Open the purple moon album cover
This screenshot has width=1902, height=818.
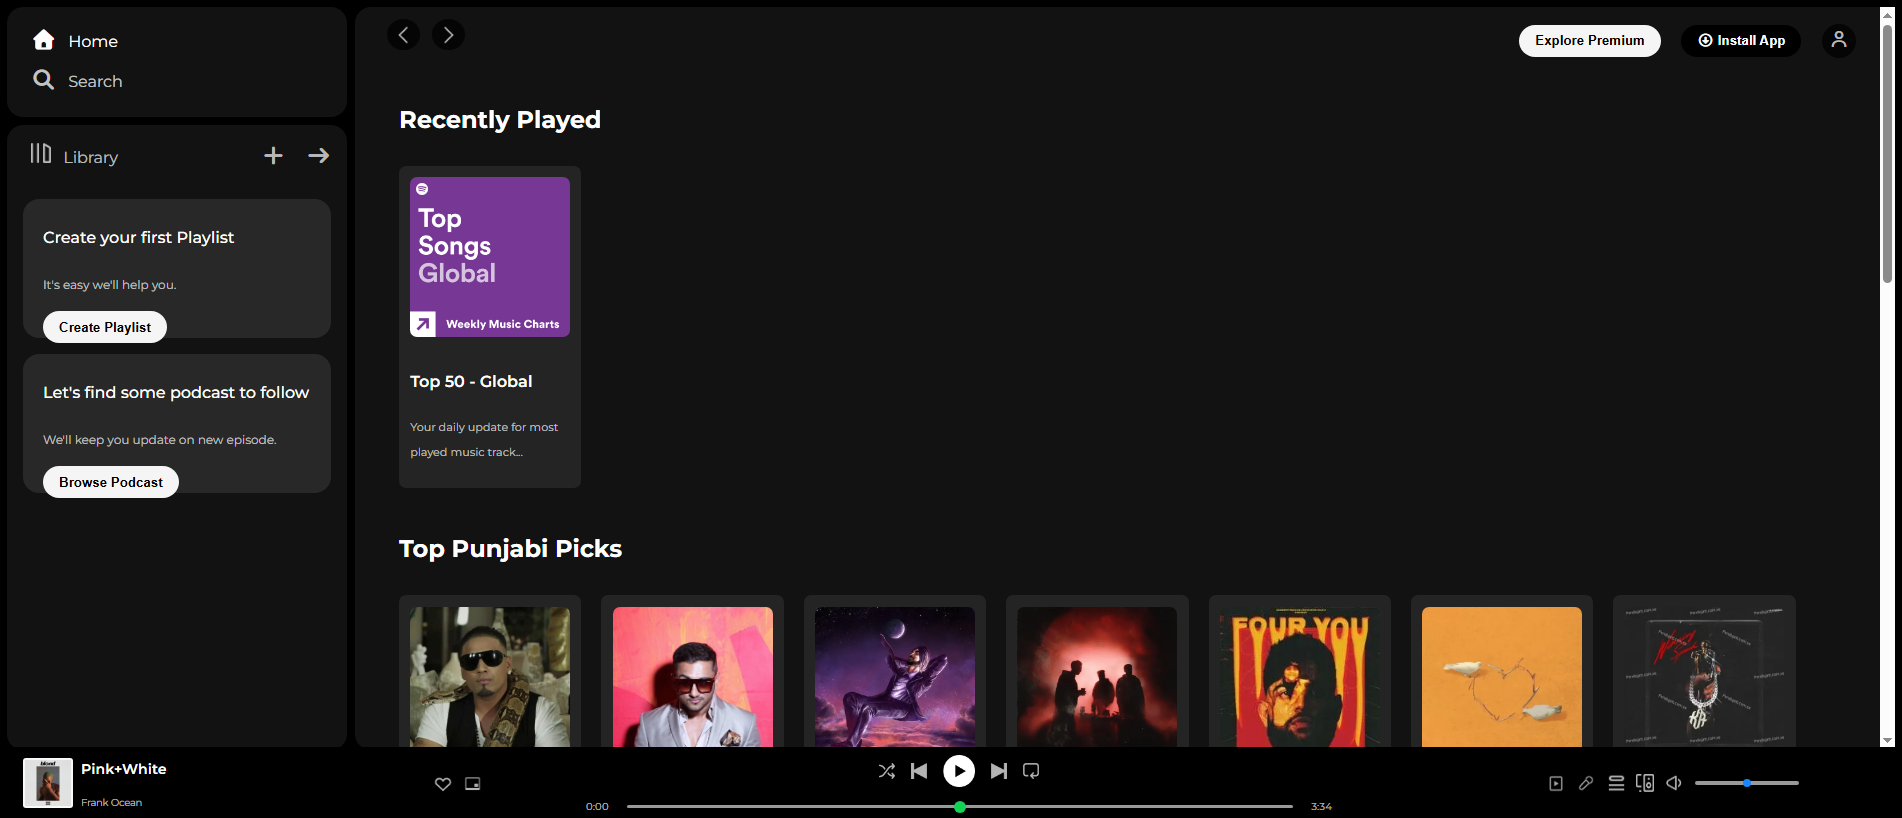point(895,677)
